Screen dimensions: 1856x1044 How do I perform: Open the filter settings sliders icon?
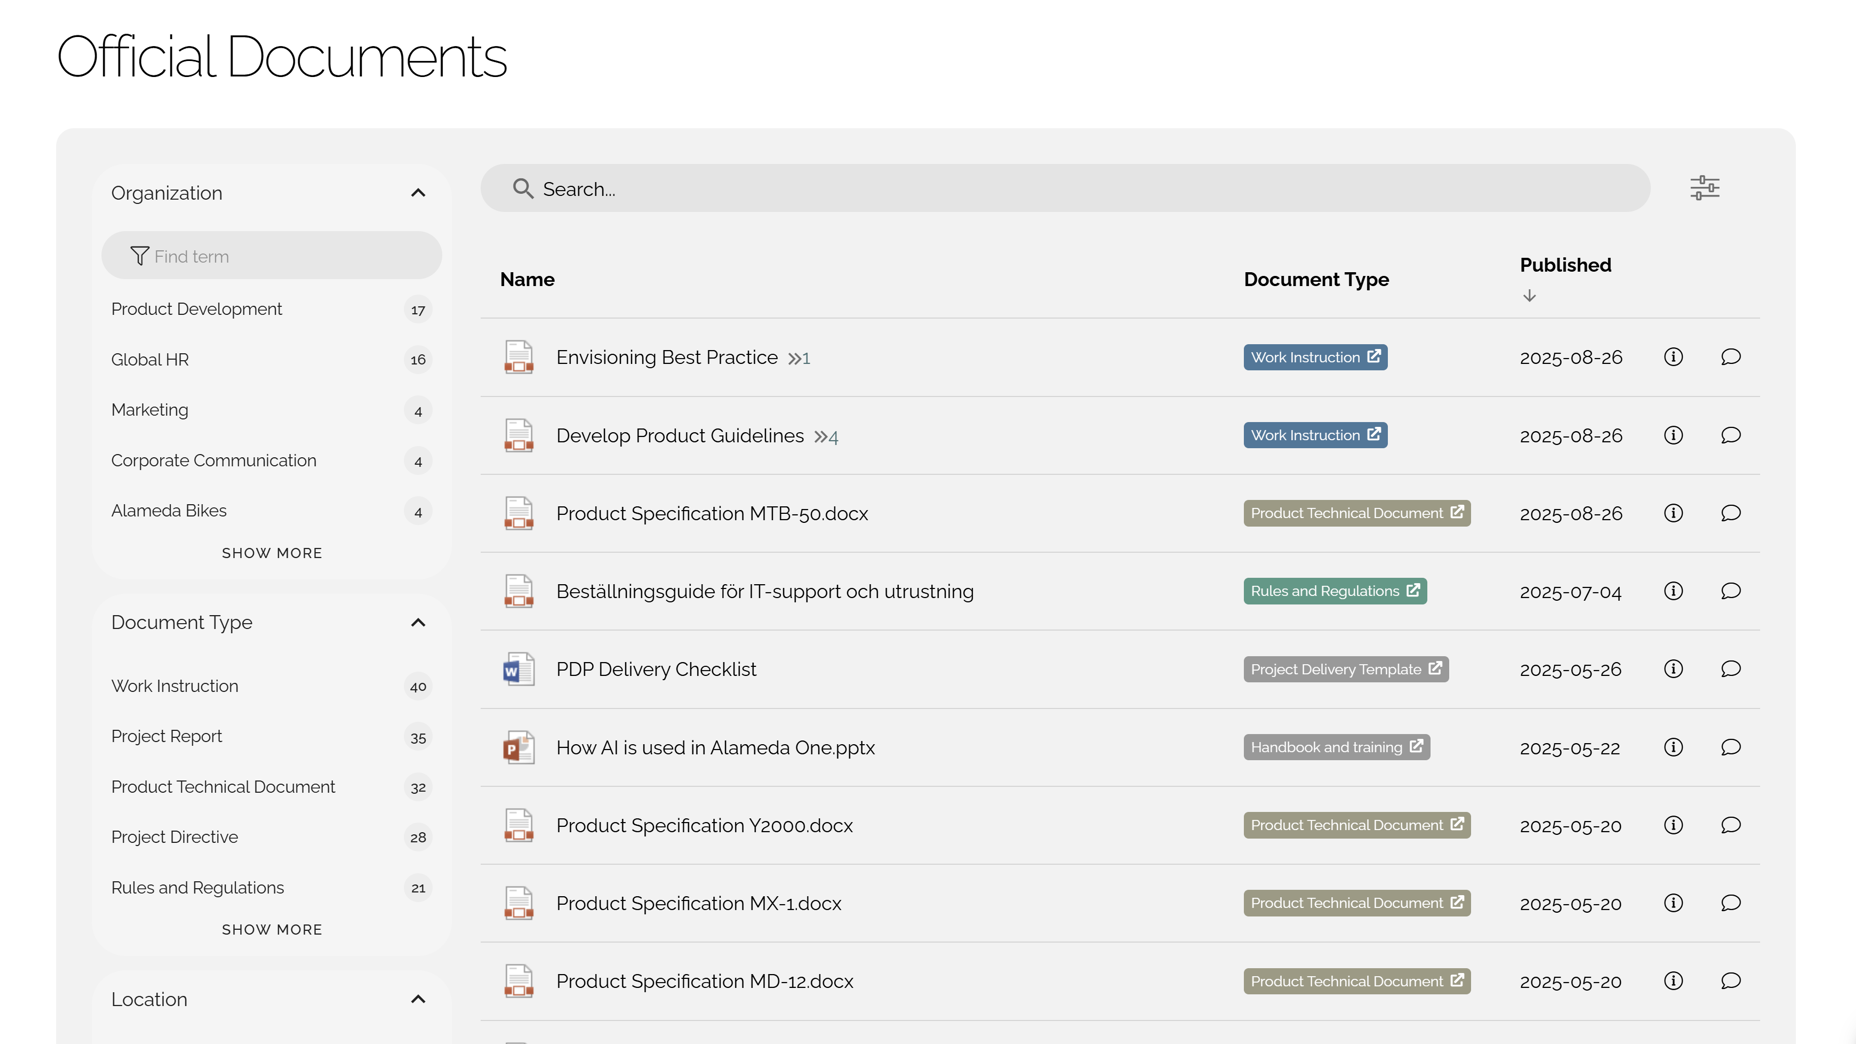(1705, 188)
